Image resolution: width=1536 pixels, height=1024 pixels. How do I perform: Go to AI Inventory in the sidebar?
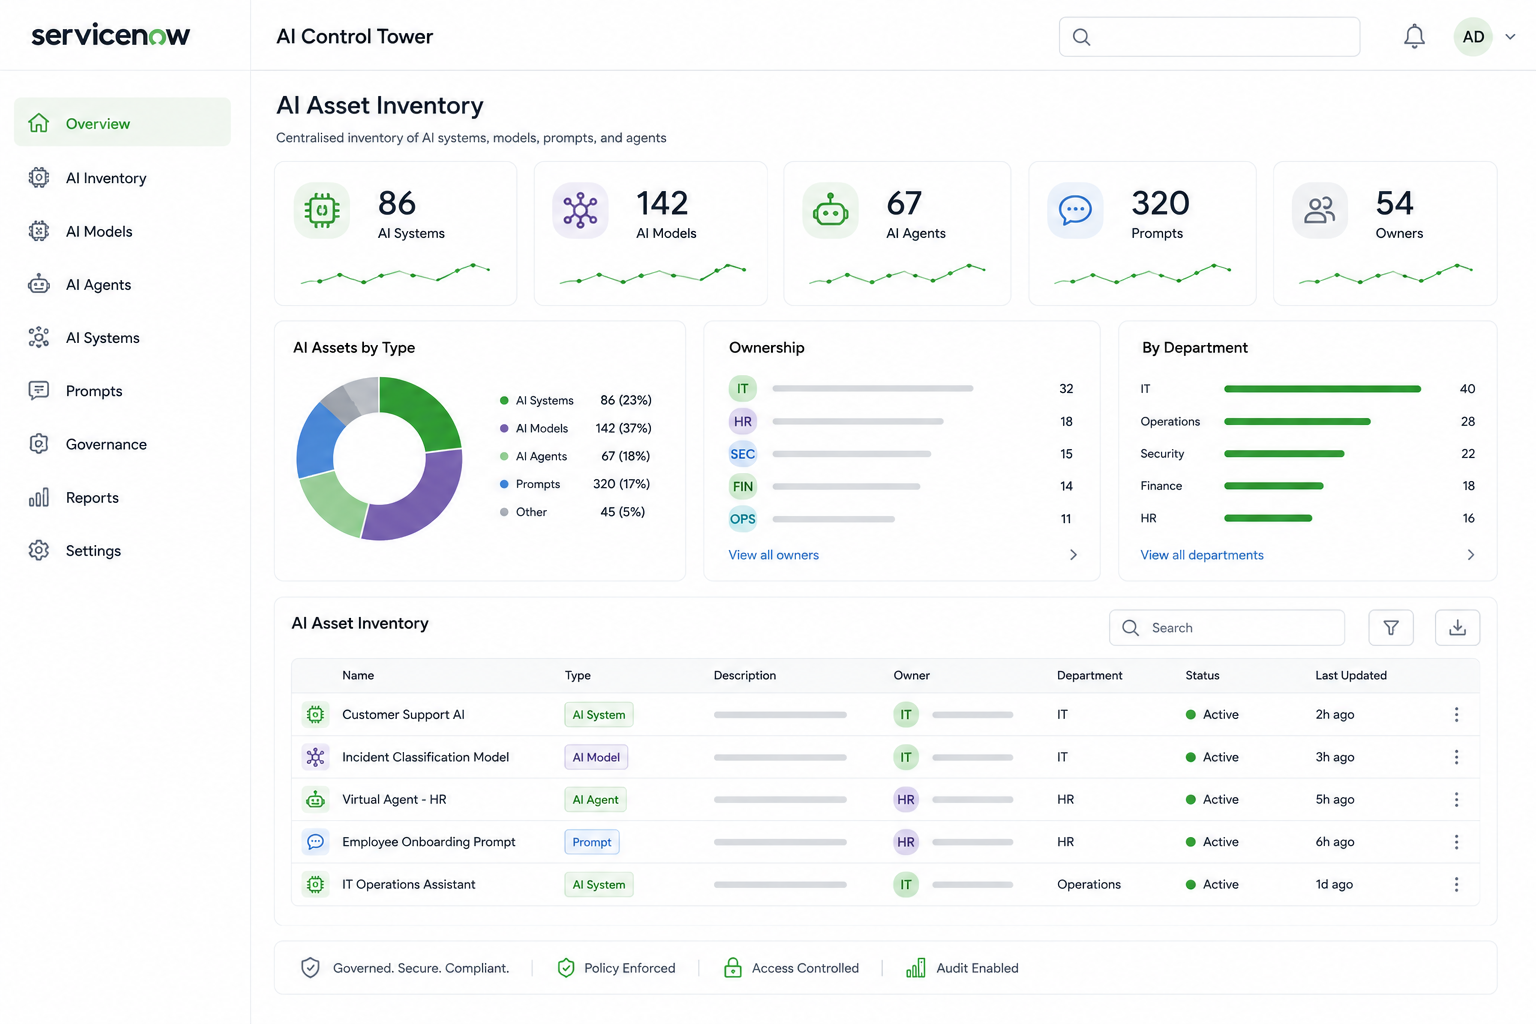(x=106, y=178)
